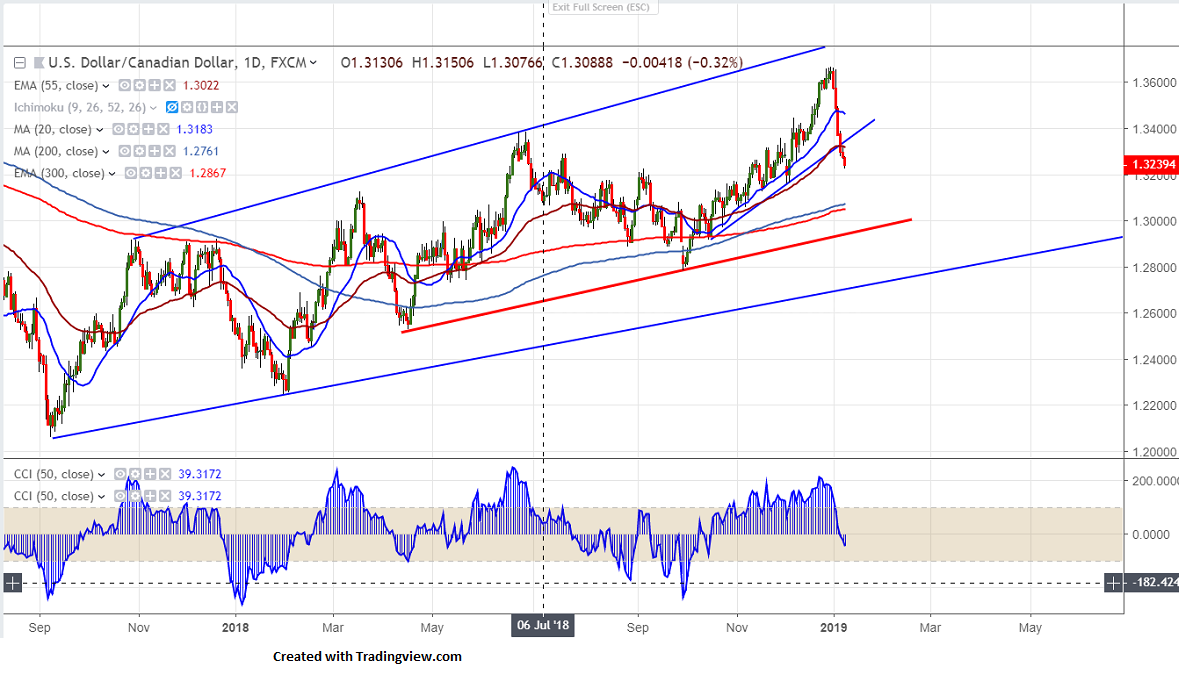
Task: Click the -182.424 CCI value label
Action: [x=1152, y=582]
